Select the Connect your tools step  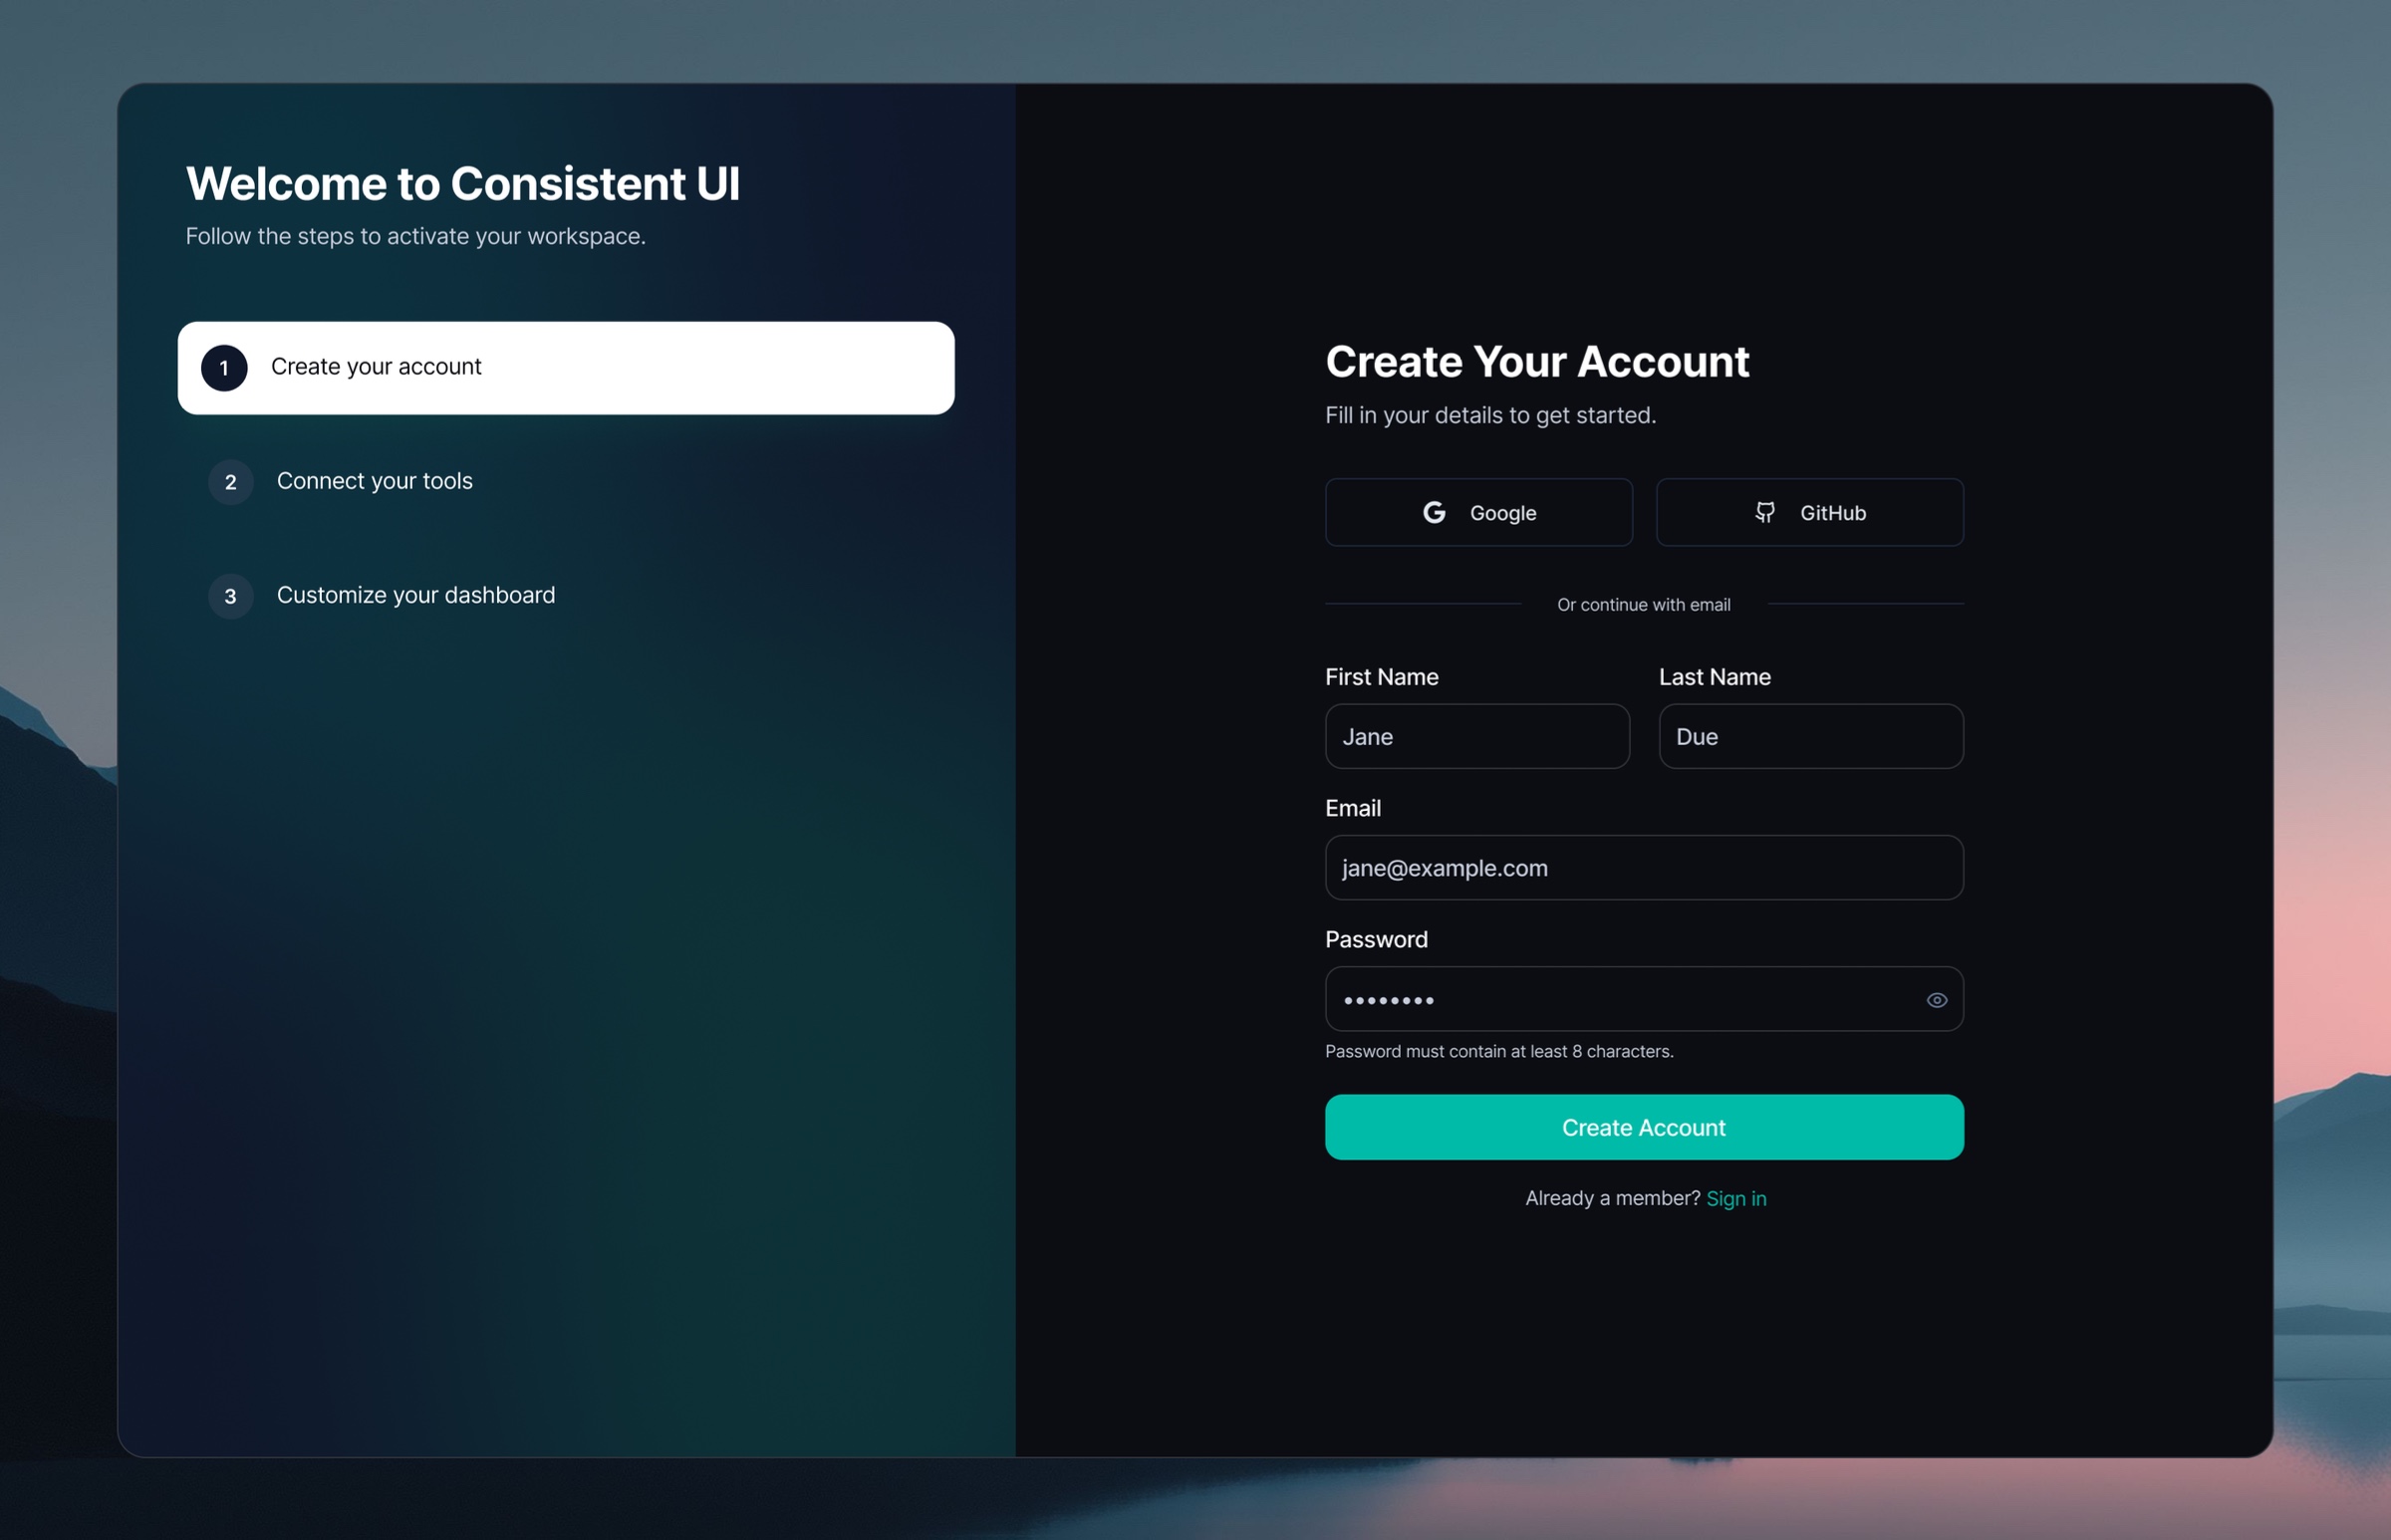tap(374, 481)
